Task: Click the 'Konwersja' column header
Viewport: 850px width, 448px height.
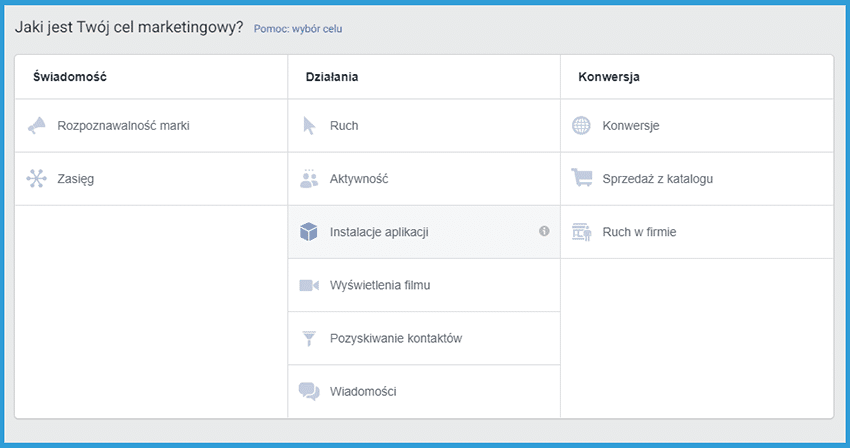Action: [609, 76]
